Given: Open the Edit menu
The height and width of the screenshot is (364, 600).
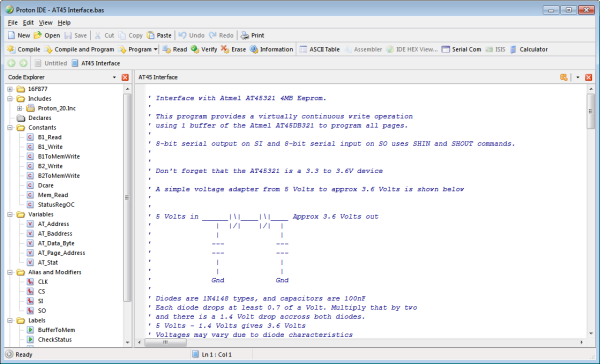Looking at the screenshot, I should pos(28,23).
